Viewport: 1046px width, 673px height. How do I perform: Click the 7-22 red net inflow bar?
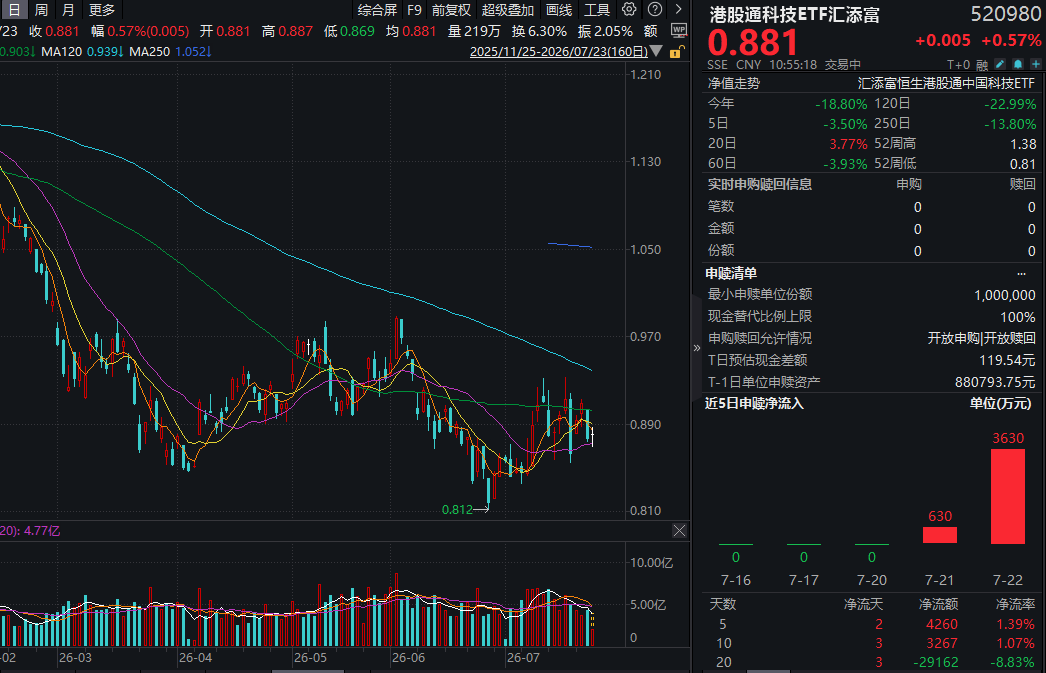(x=1007, y=496)
